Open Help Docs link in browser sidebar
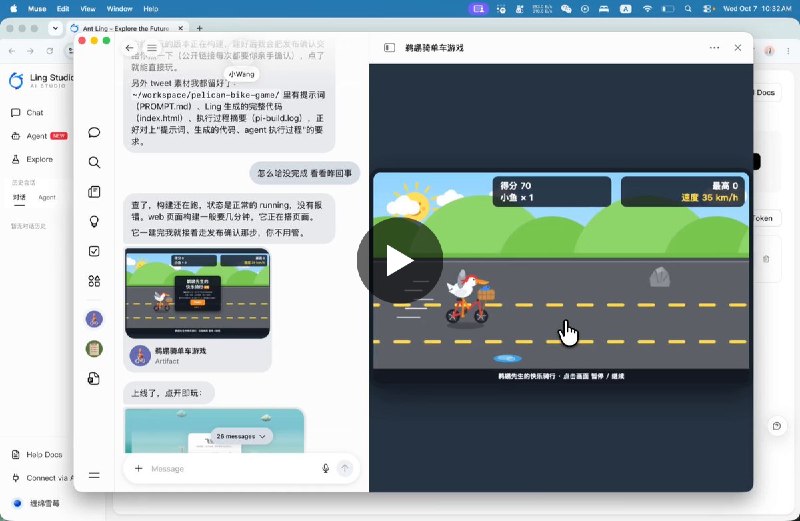 click(x=37, y=455)
